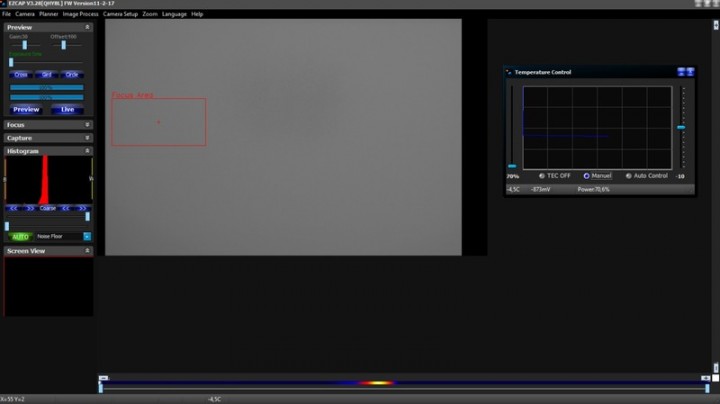Click the green AUTO histogram button
Image resolution: width=720 pixels, height=404 pixels.
pos(20,236)
